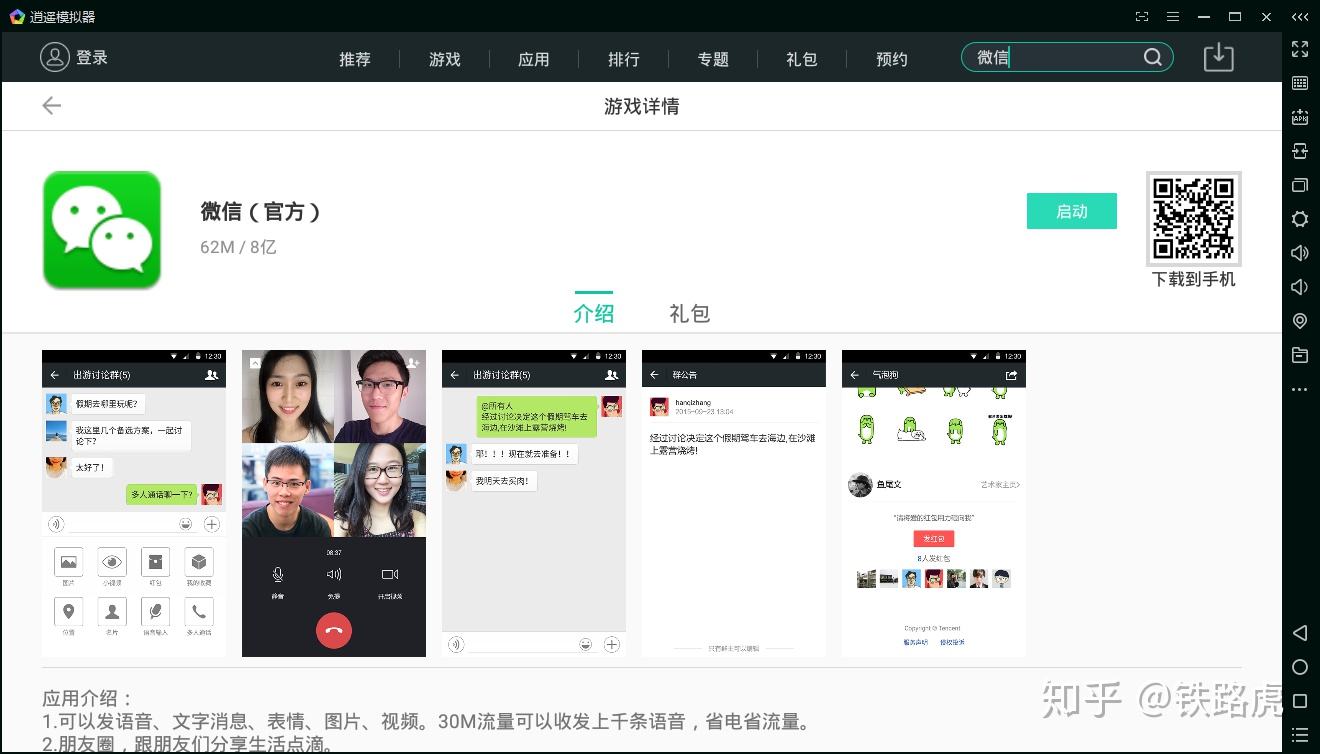Open the 排行 tab

pyautogui.click(x=624, y=59)
